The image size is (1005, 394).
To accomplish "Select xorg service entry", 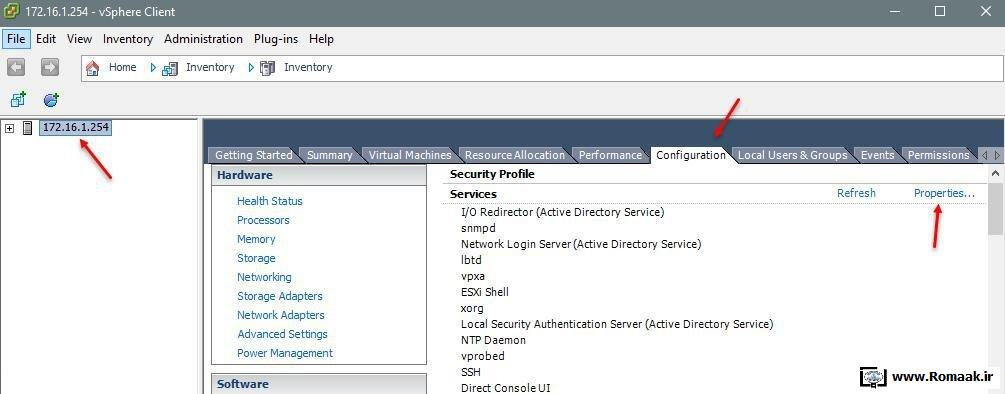I will point(472,308).
